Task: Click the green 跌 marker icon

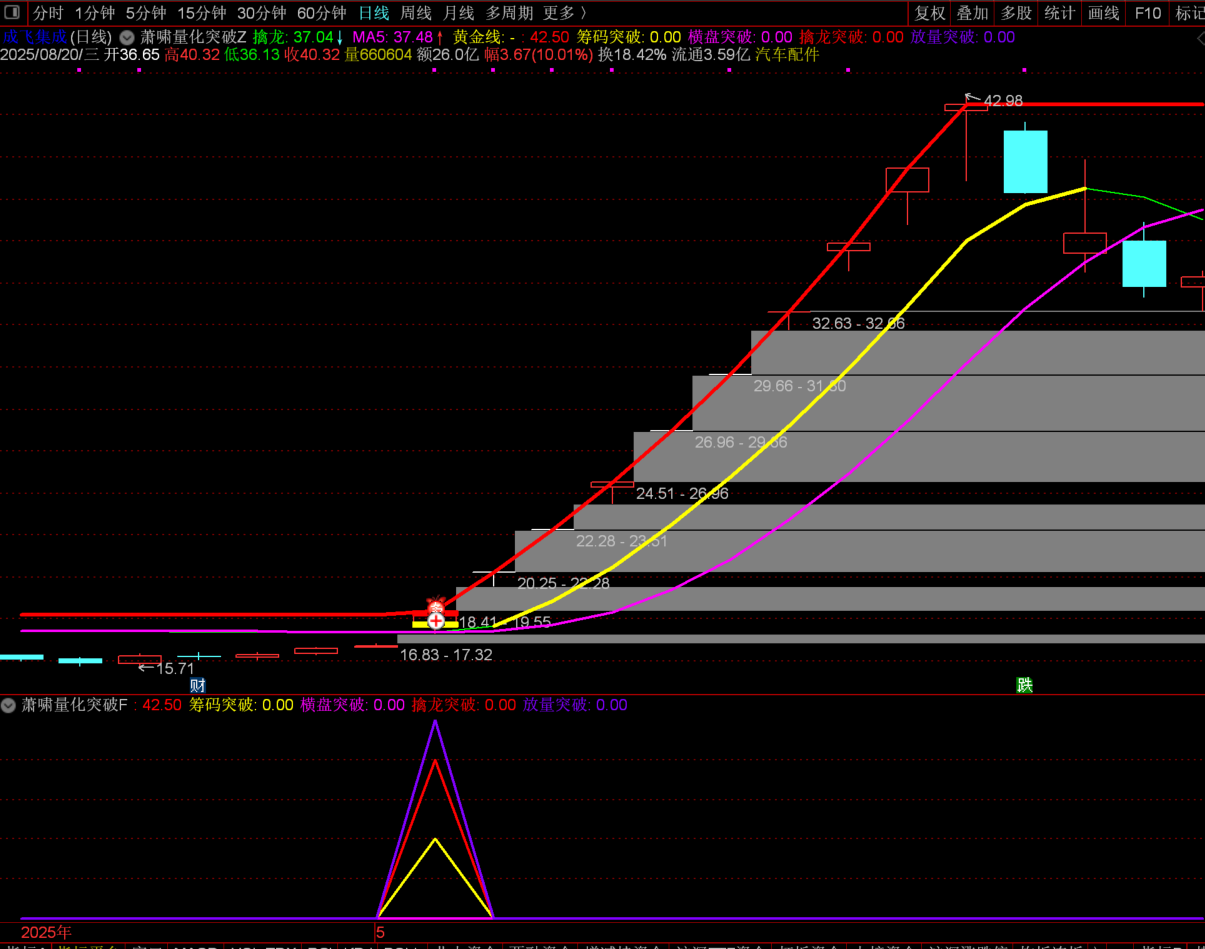Action: 1024,685
